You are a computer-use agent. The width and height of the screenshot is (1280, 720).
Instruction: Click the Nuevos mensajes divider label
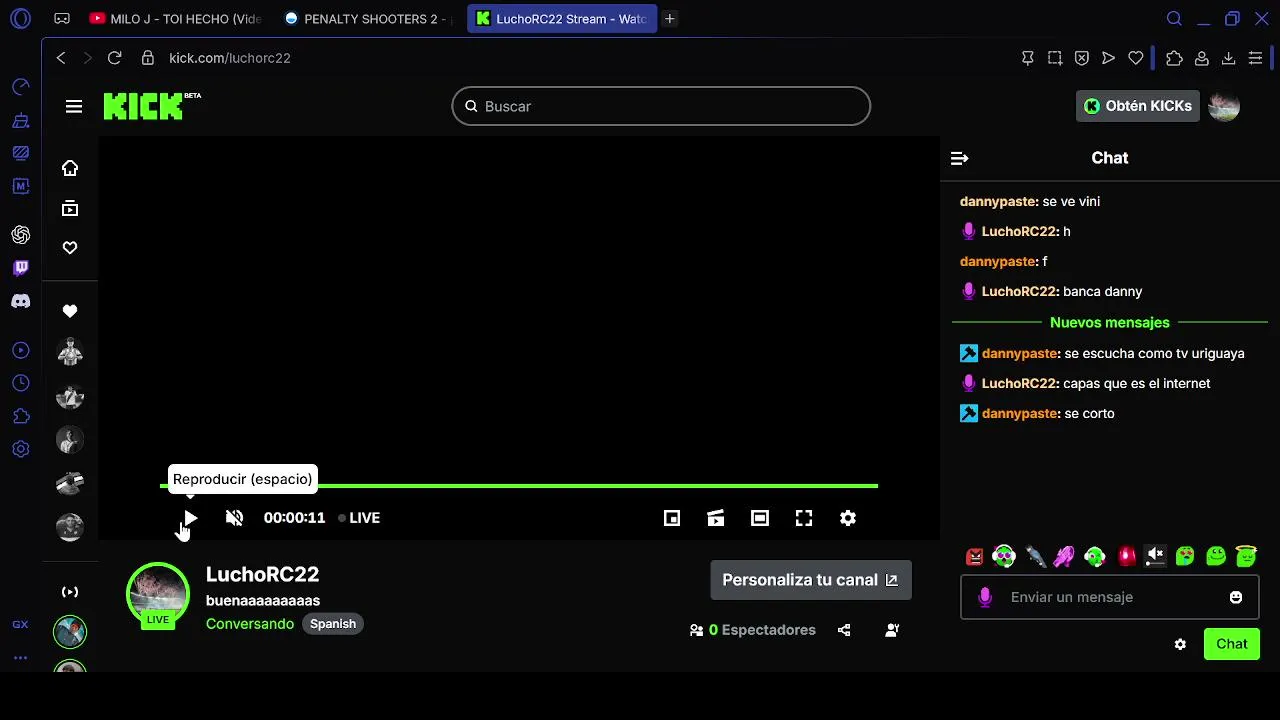1109,323
